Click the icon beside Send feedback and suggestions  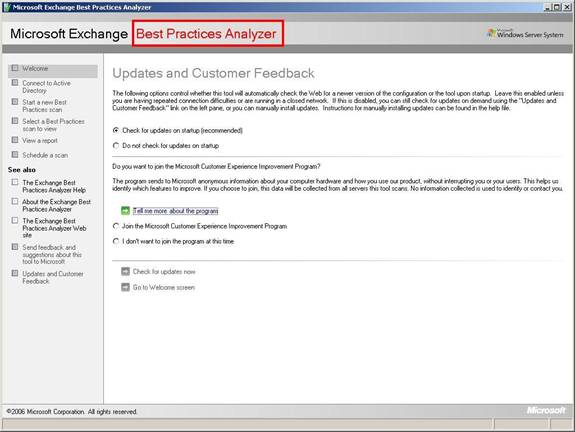pyautogui.click(x=15, y=247)
